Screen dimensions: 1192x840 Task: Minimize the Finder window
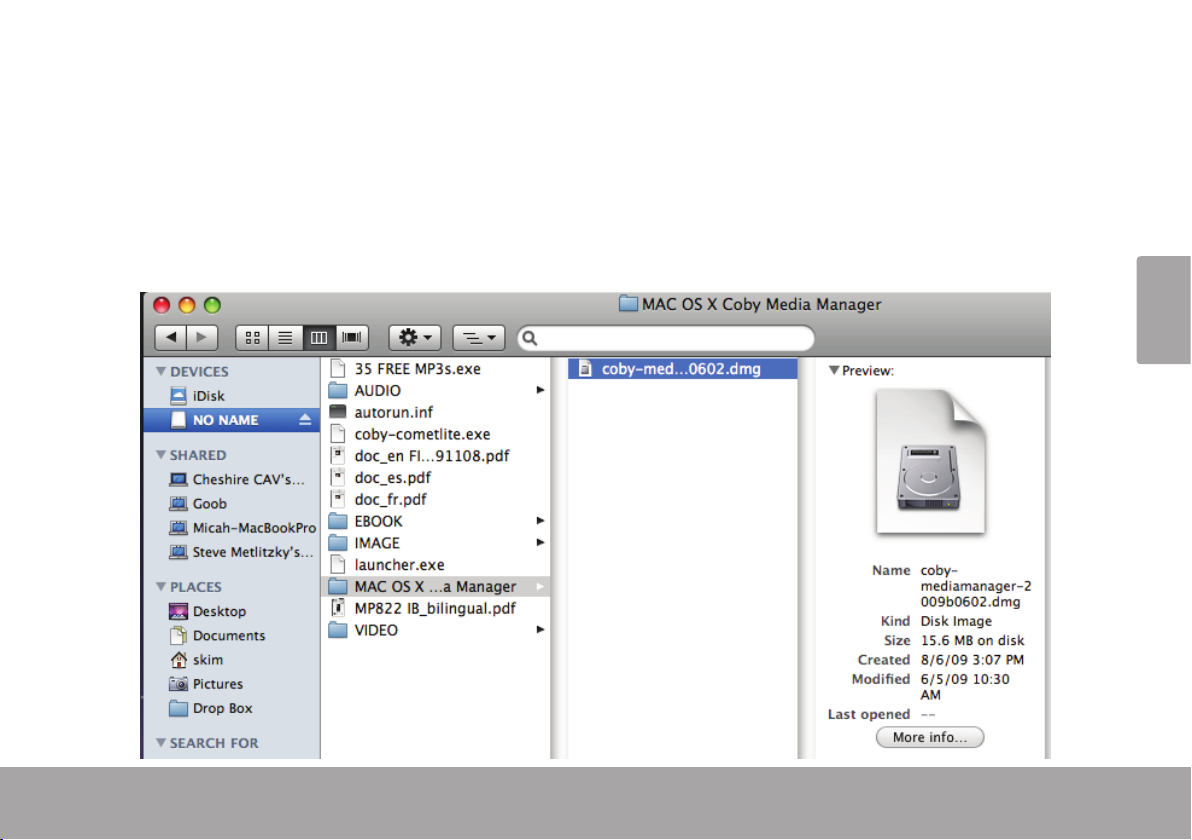[x=187, y=306]
